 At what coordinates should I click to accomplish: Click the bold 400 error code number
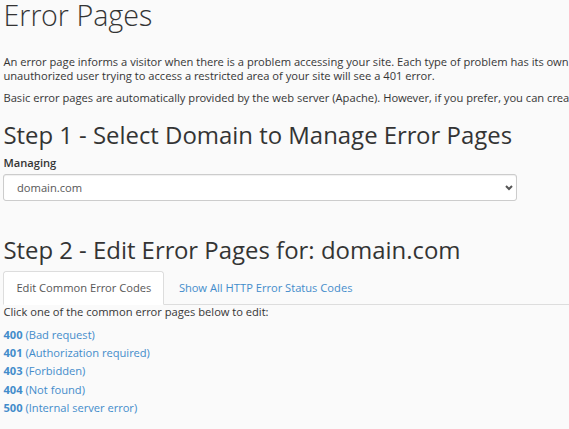click(x=13, y=335)
